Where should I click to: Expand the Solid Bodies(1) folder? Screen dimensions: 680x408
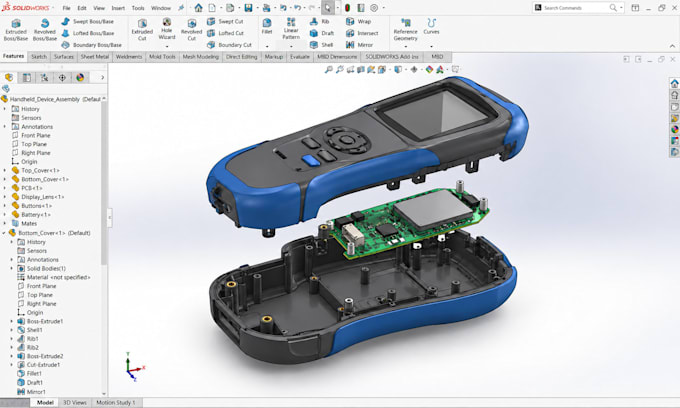coord(12,268)
